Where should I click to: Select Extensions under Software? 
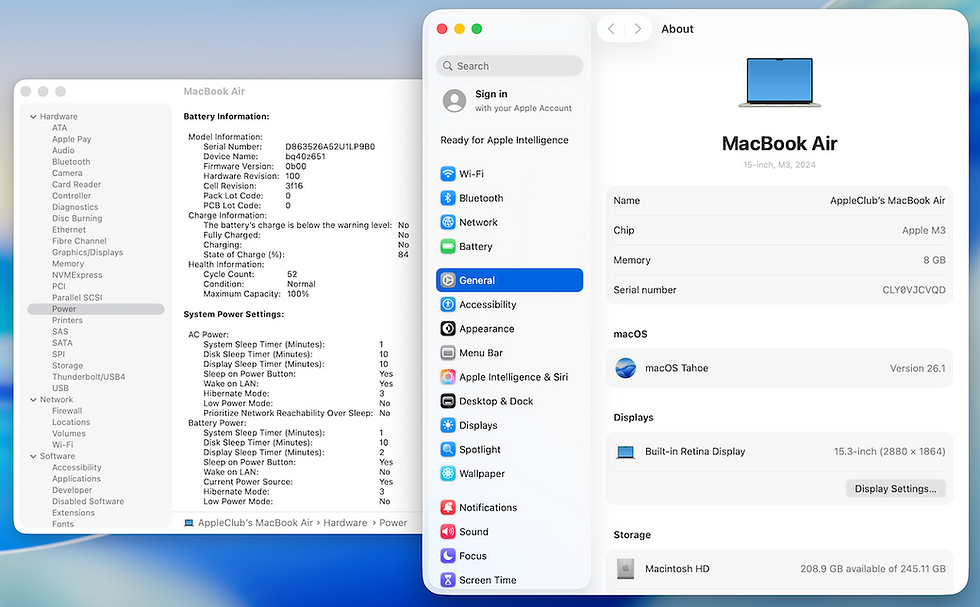(74, 513)
